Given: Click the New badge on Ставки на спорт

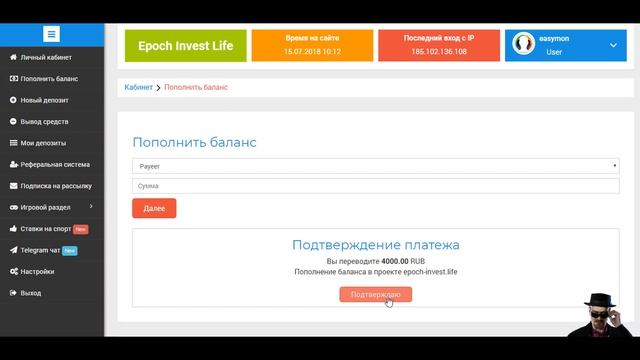Looking at the screenshot, I should [81, 229].
